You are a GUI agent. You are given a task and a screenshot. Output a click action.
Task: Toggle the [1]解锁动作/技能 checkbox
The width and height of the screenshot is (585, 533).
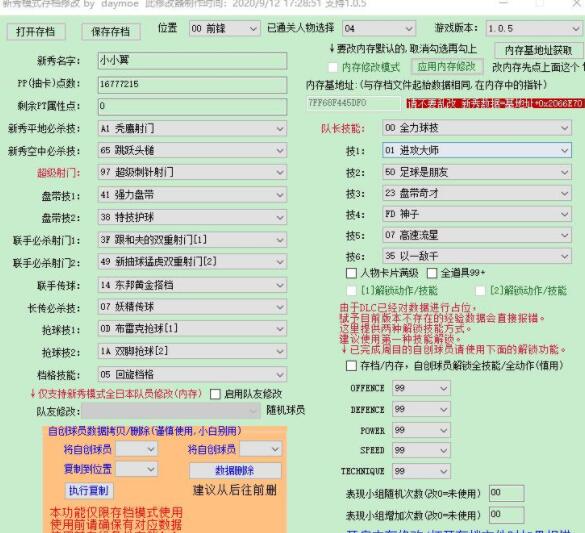coord(351,291)
